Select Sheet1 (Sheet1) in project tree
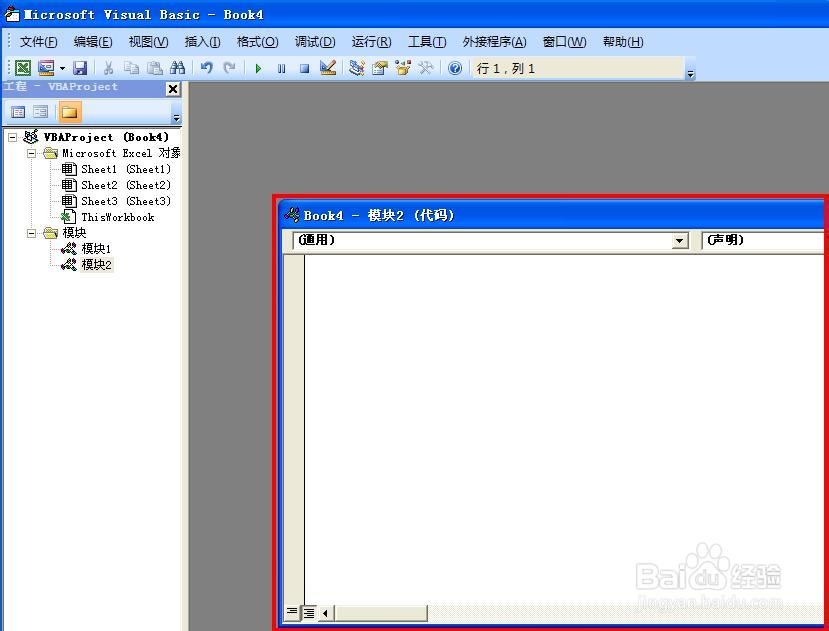The width and height of the screenshot is (829, 631). pos(126,169)
